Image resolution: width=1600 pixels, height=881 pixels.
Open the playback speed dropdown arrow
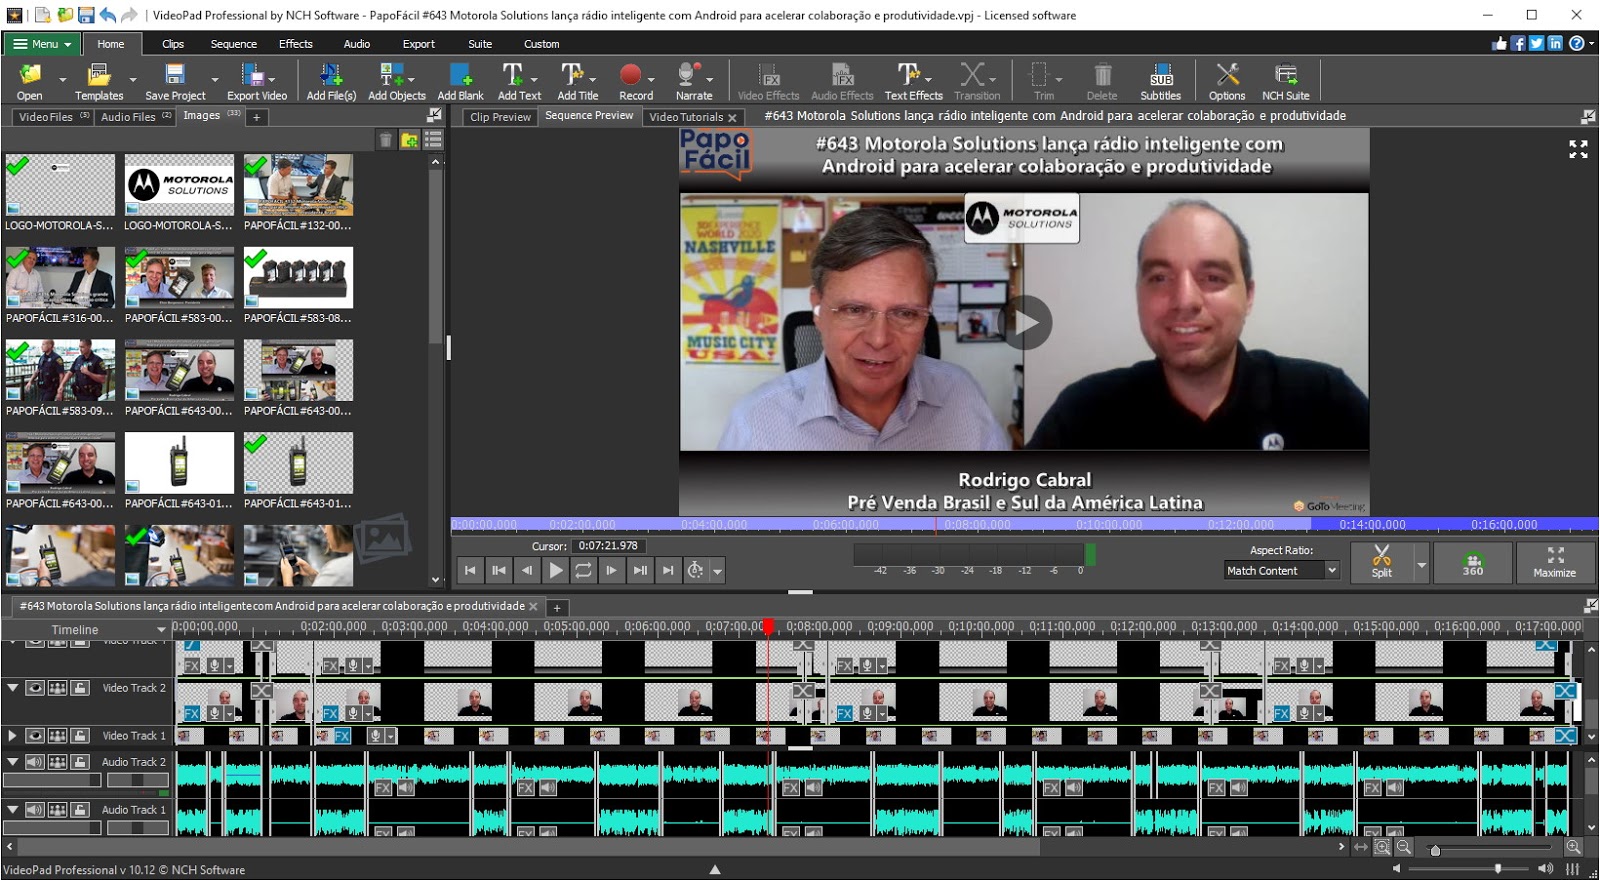pyautogui.click(x=717, y=572)
